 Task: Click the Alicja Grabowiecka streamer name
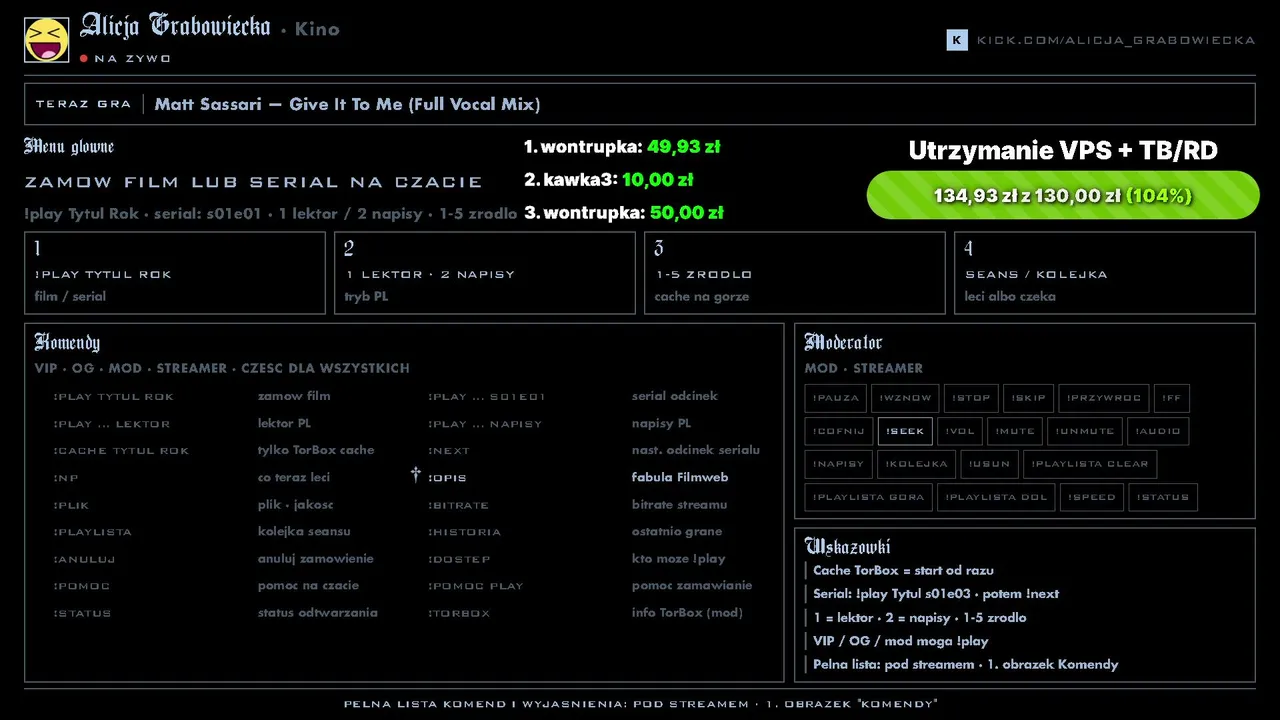click(x=175, y=27)
